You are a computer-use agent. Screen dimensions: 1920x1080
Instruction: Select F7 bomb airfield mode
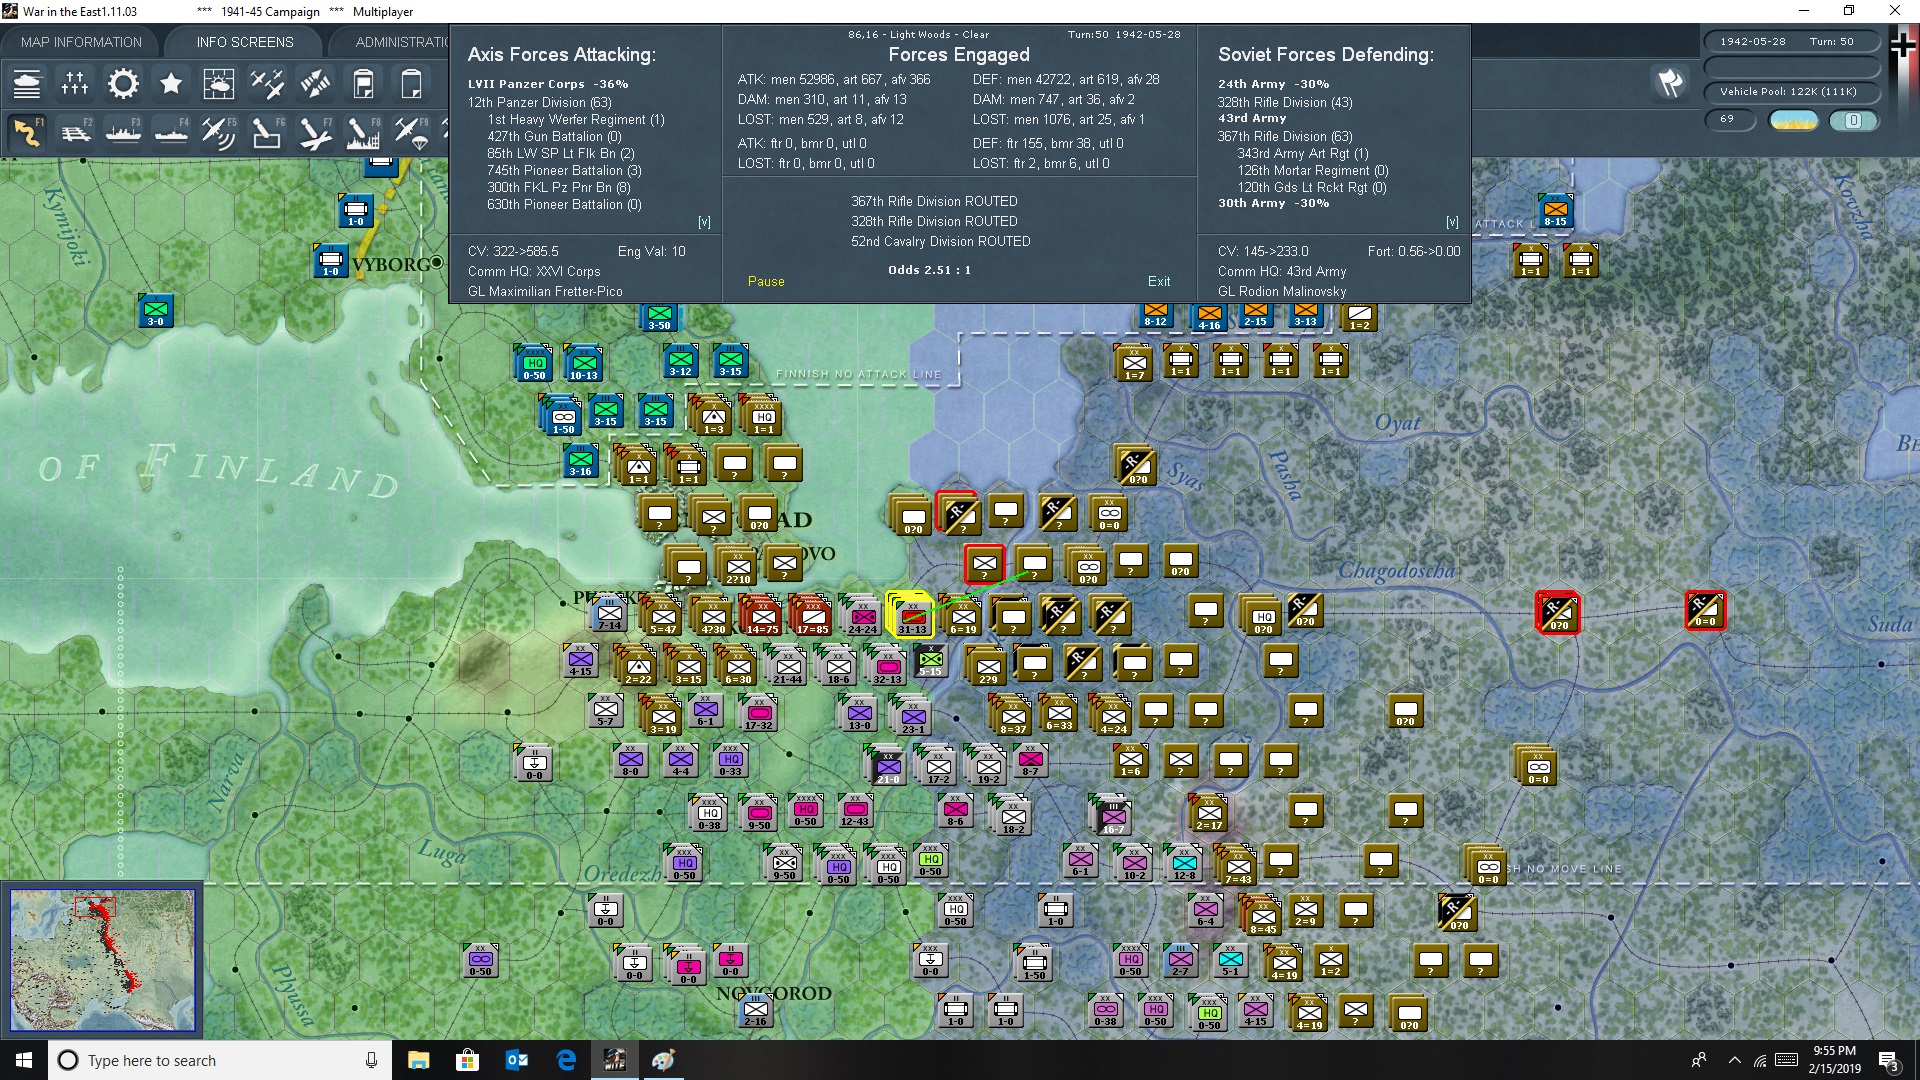pos(315,132)
